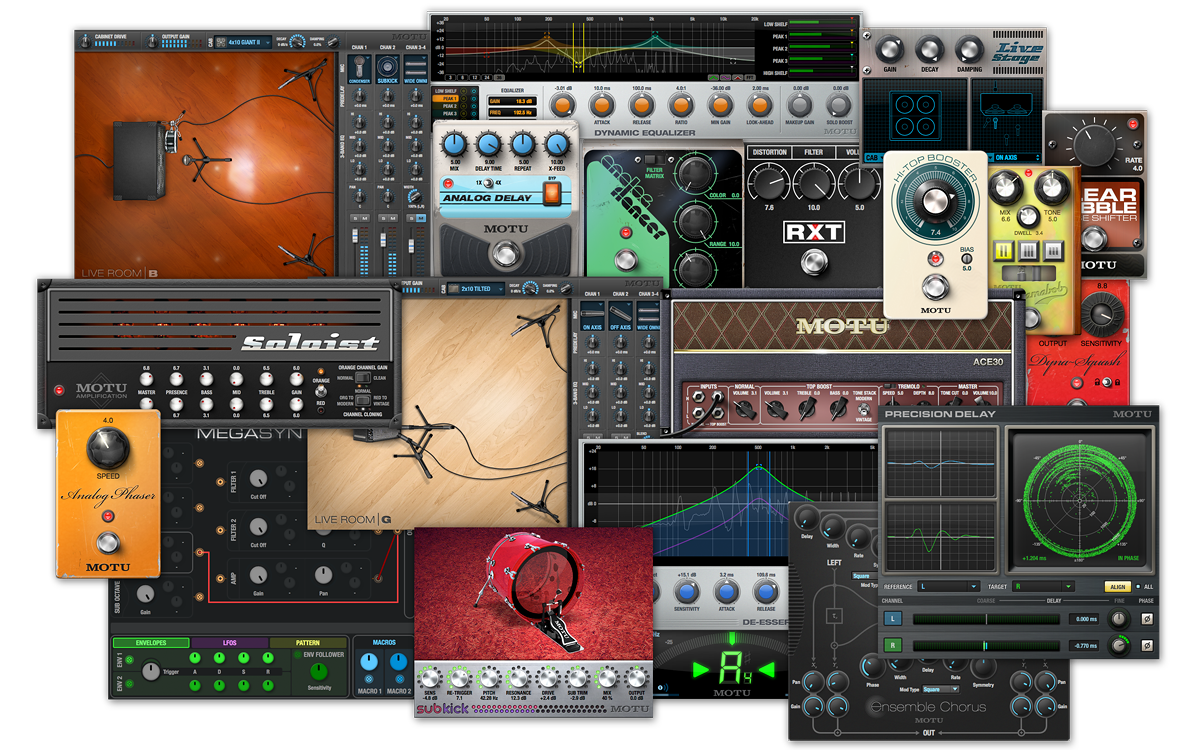Image resolution: width=1200 pixels, height=750 pixels.
Task: Toggle the Filter Matrix switch on green pedal
Action: coord(655,160)
